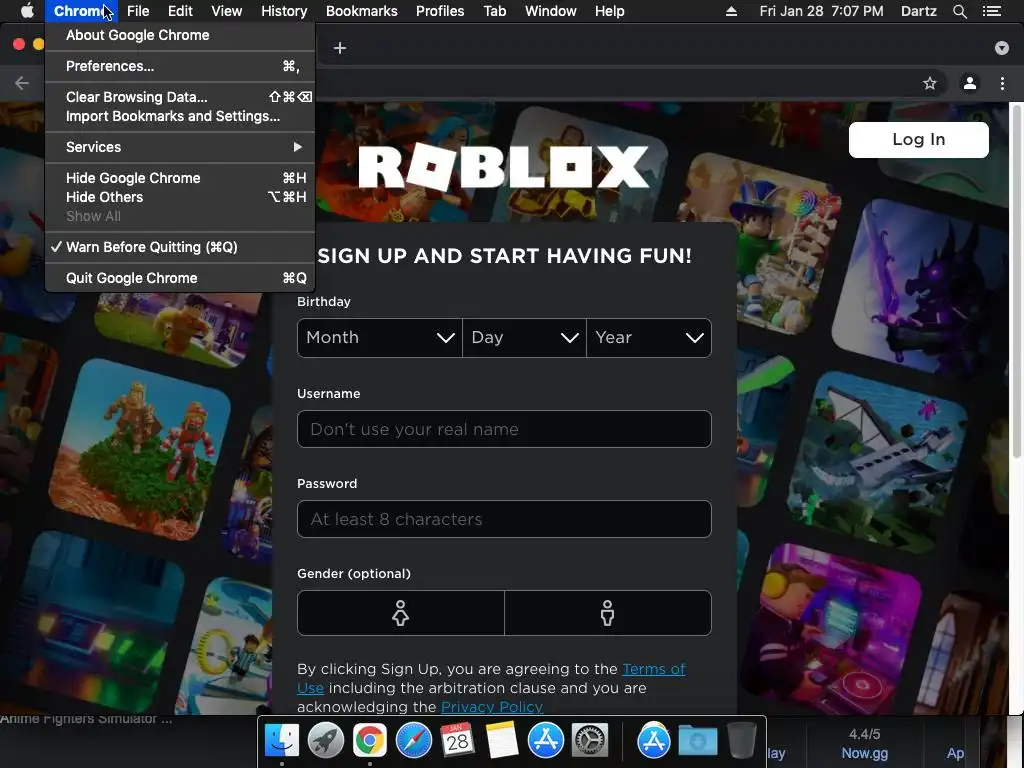Image resolution: width=1024 pixels, height=768 pixels.
Task: Open the Trash in the Dock
Action: pyautogui.click(x=741, y=741)
